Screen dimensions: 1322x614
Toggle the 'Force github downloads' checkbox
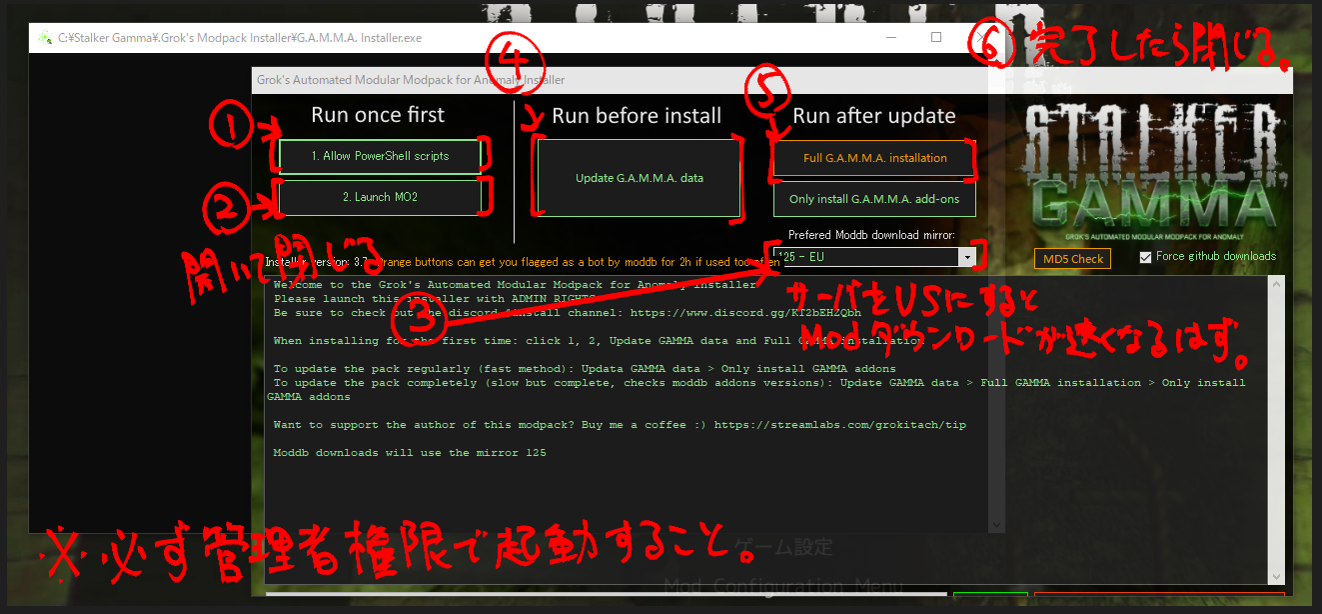coord(1142,256)
